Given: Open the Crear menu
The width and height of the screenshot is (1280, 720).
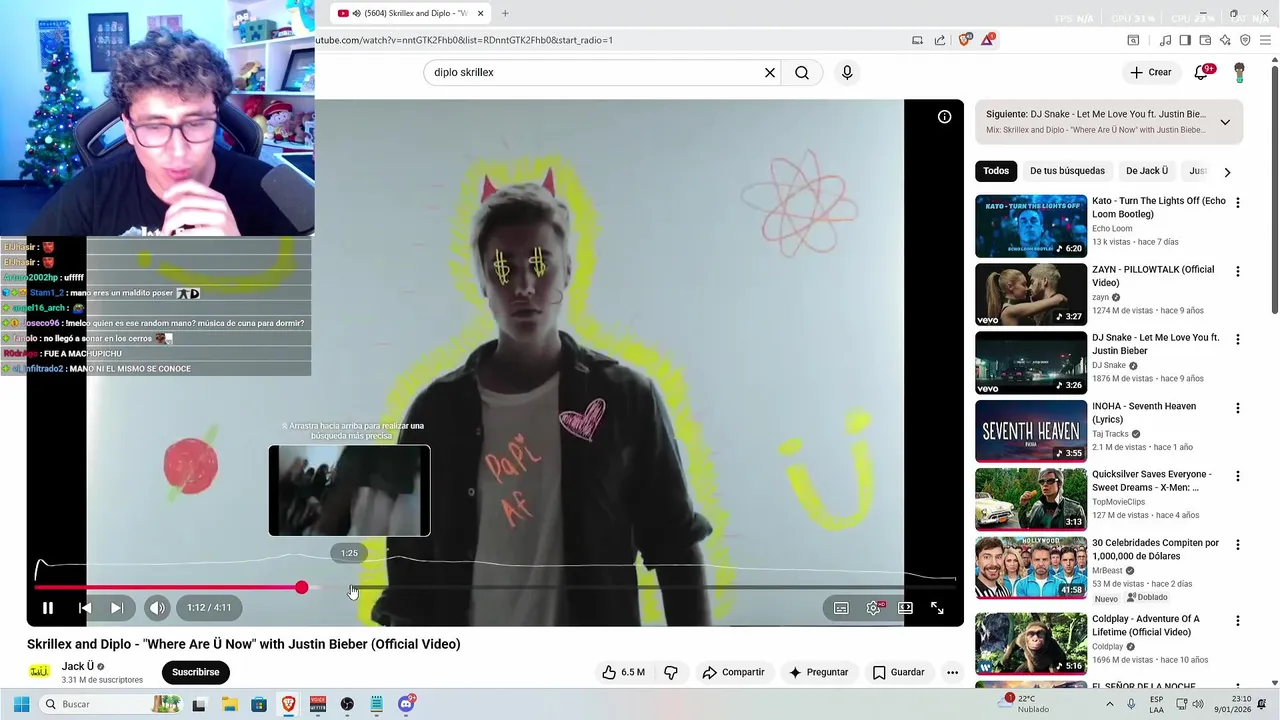Looking at the screenshot, I should click(x=1150, y=72).
